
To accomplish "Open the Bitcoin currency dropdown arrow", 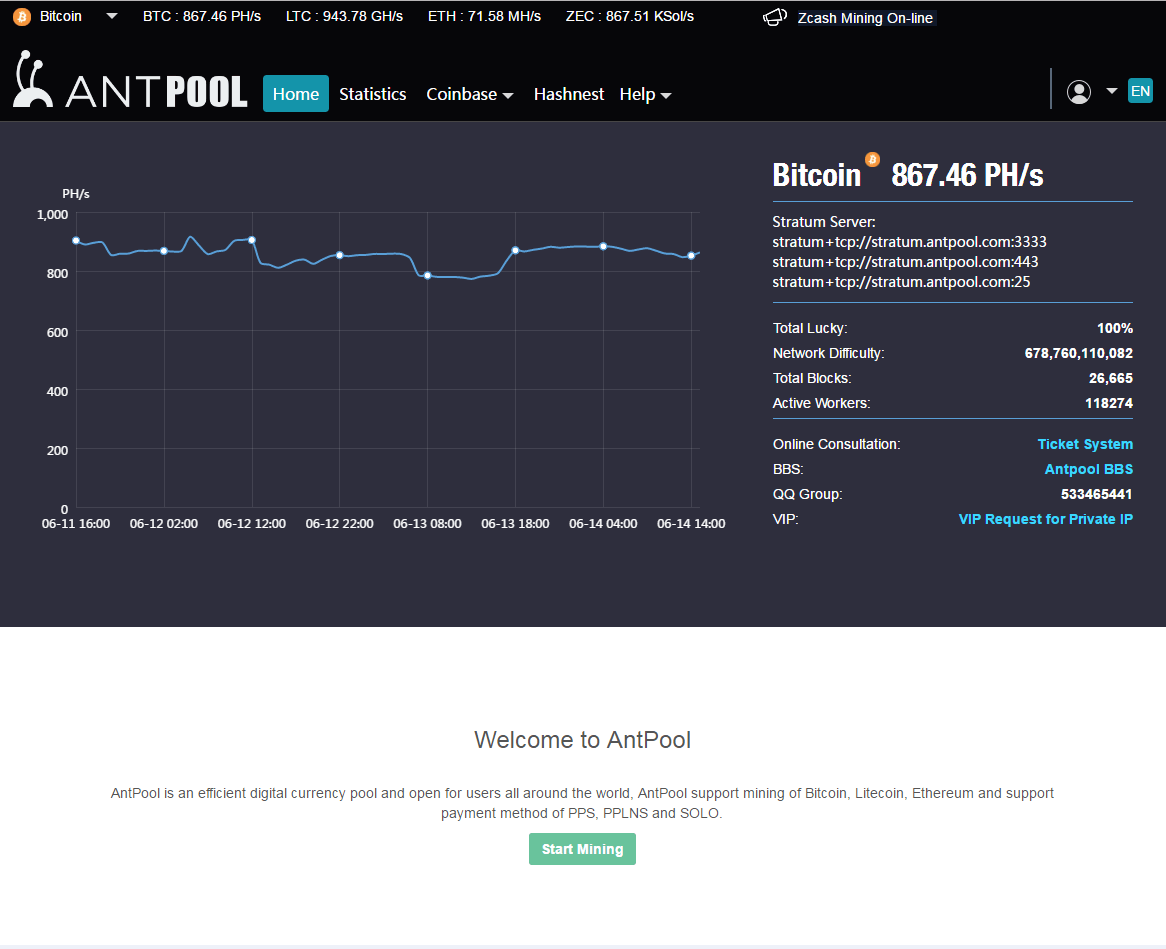I will 112,16.
